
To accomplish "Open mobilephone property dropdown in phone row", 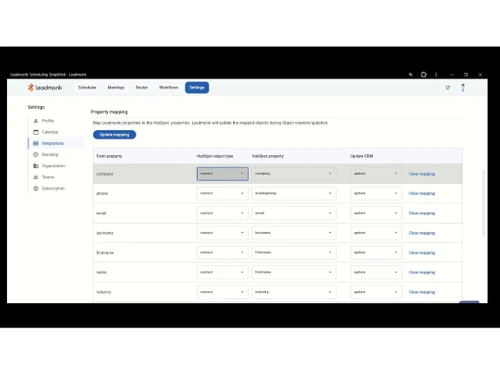I will [x=294, y=193].
